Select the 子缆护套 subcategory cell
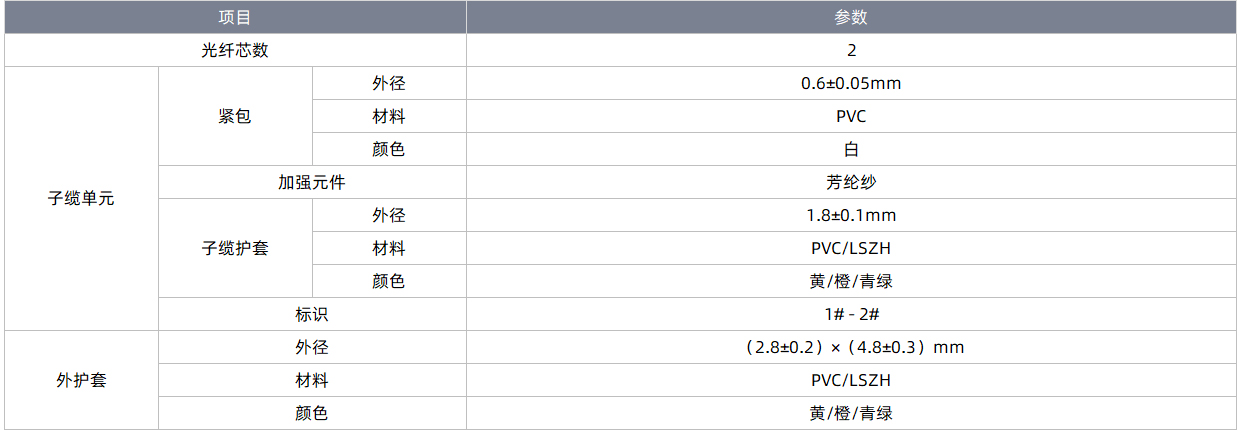 point(235,249)
